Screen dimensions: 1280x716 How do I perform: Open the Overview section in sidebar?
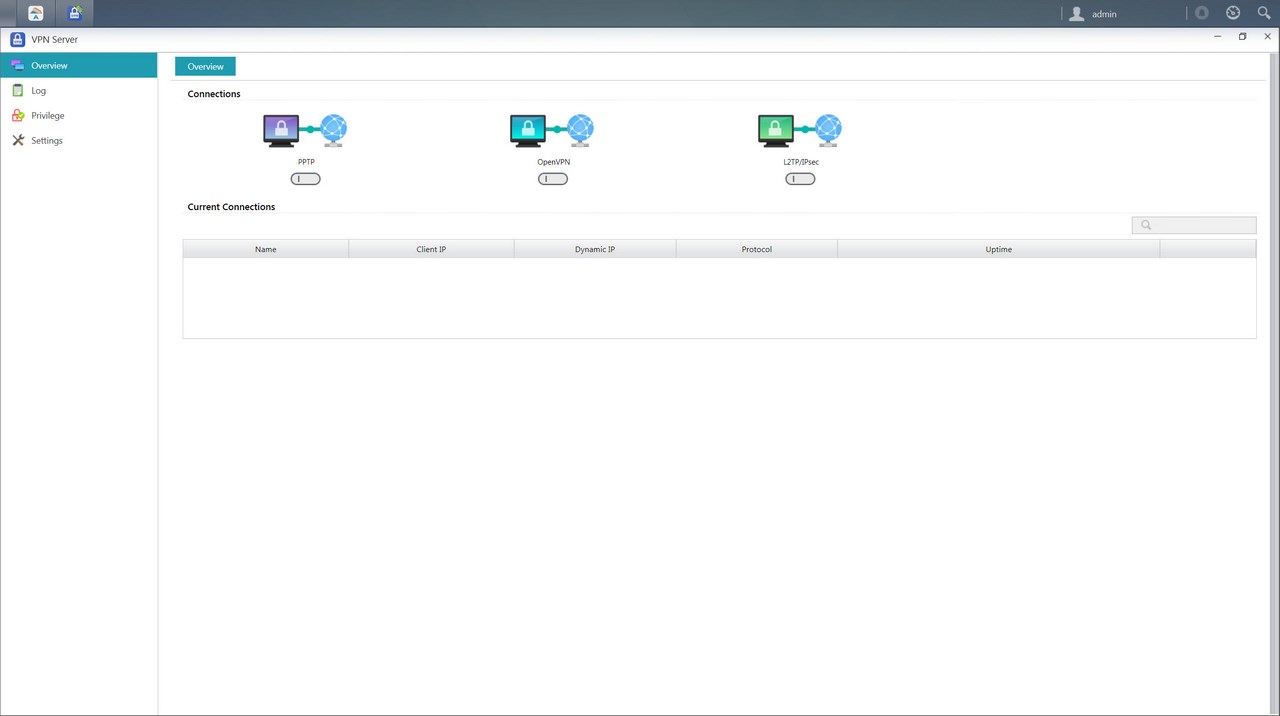tap(79, 65)
